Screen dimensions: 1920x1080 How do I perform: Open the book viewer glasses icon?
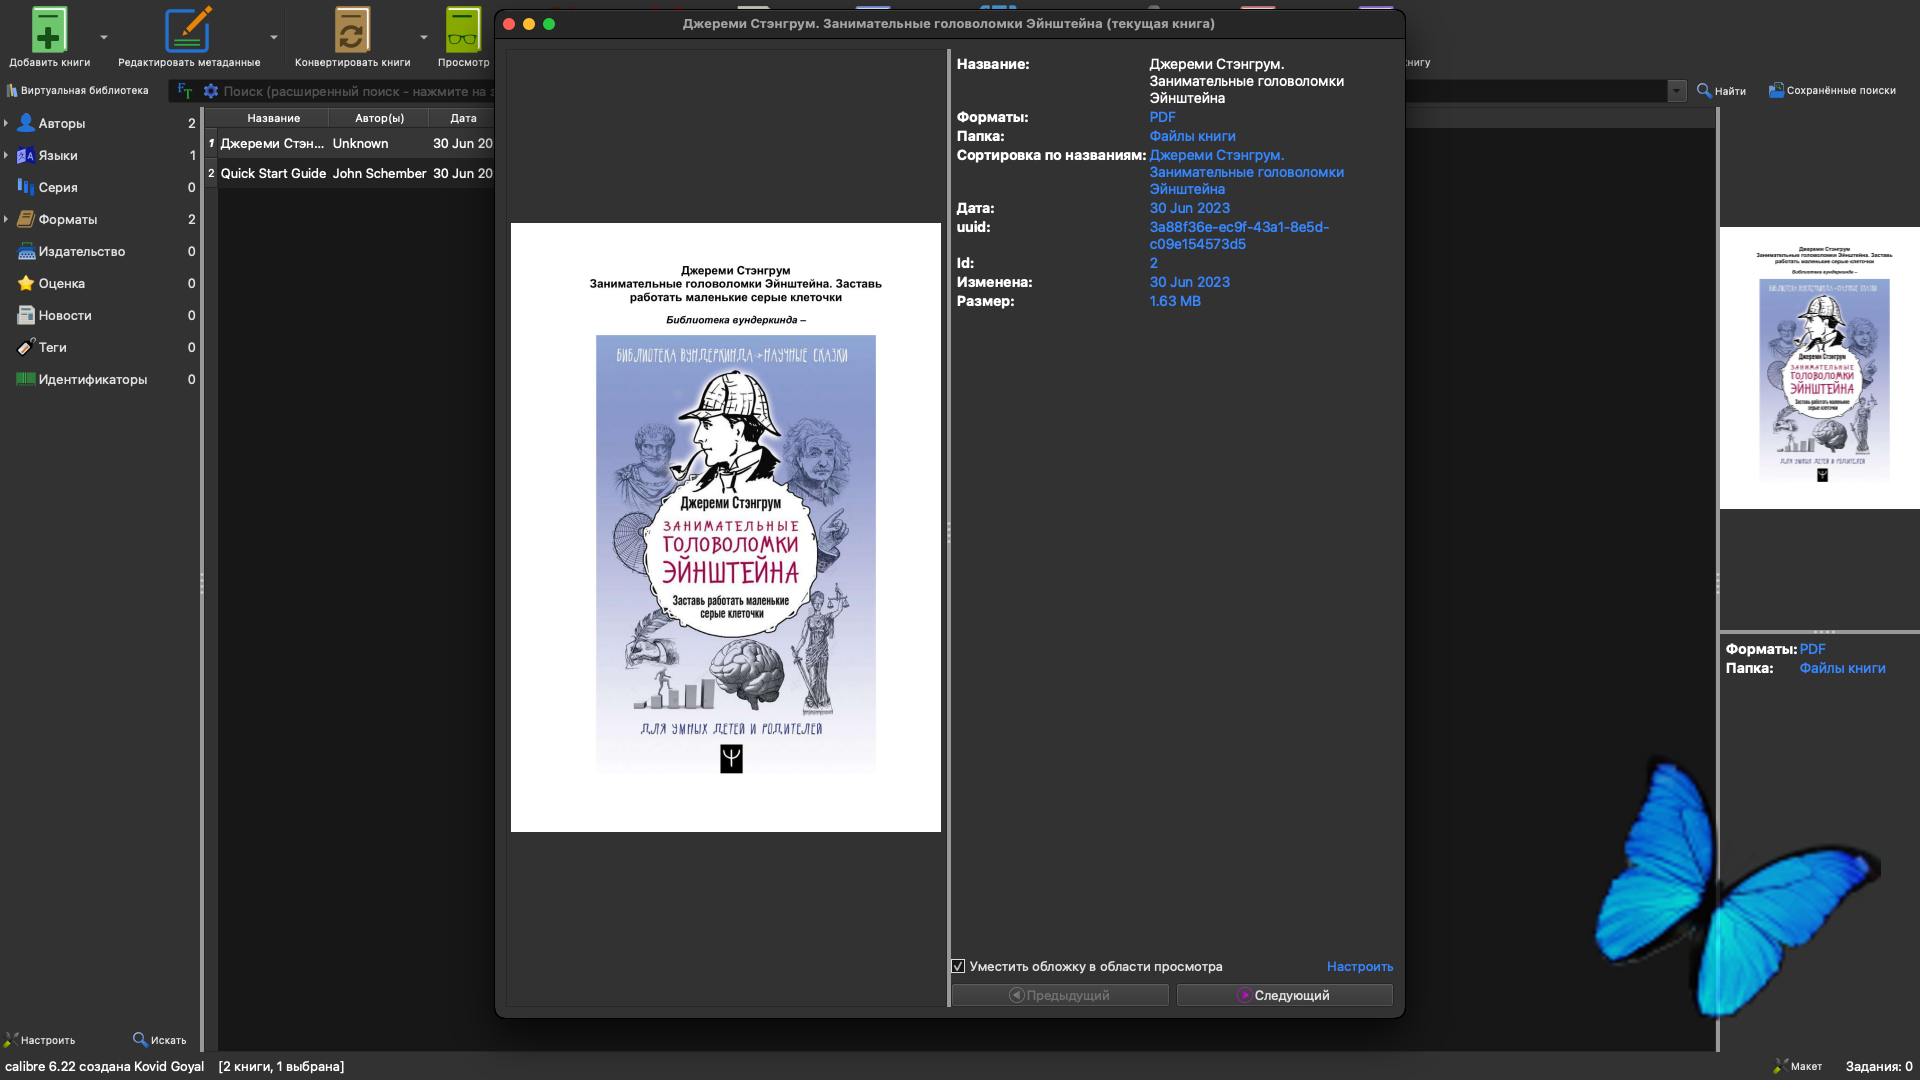coord(463,30)
